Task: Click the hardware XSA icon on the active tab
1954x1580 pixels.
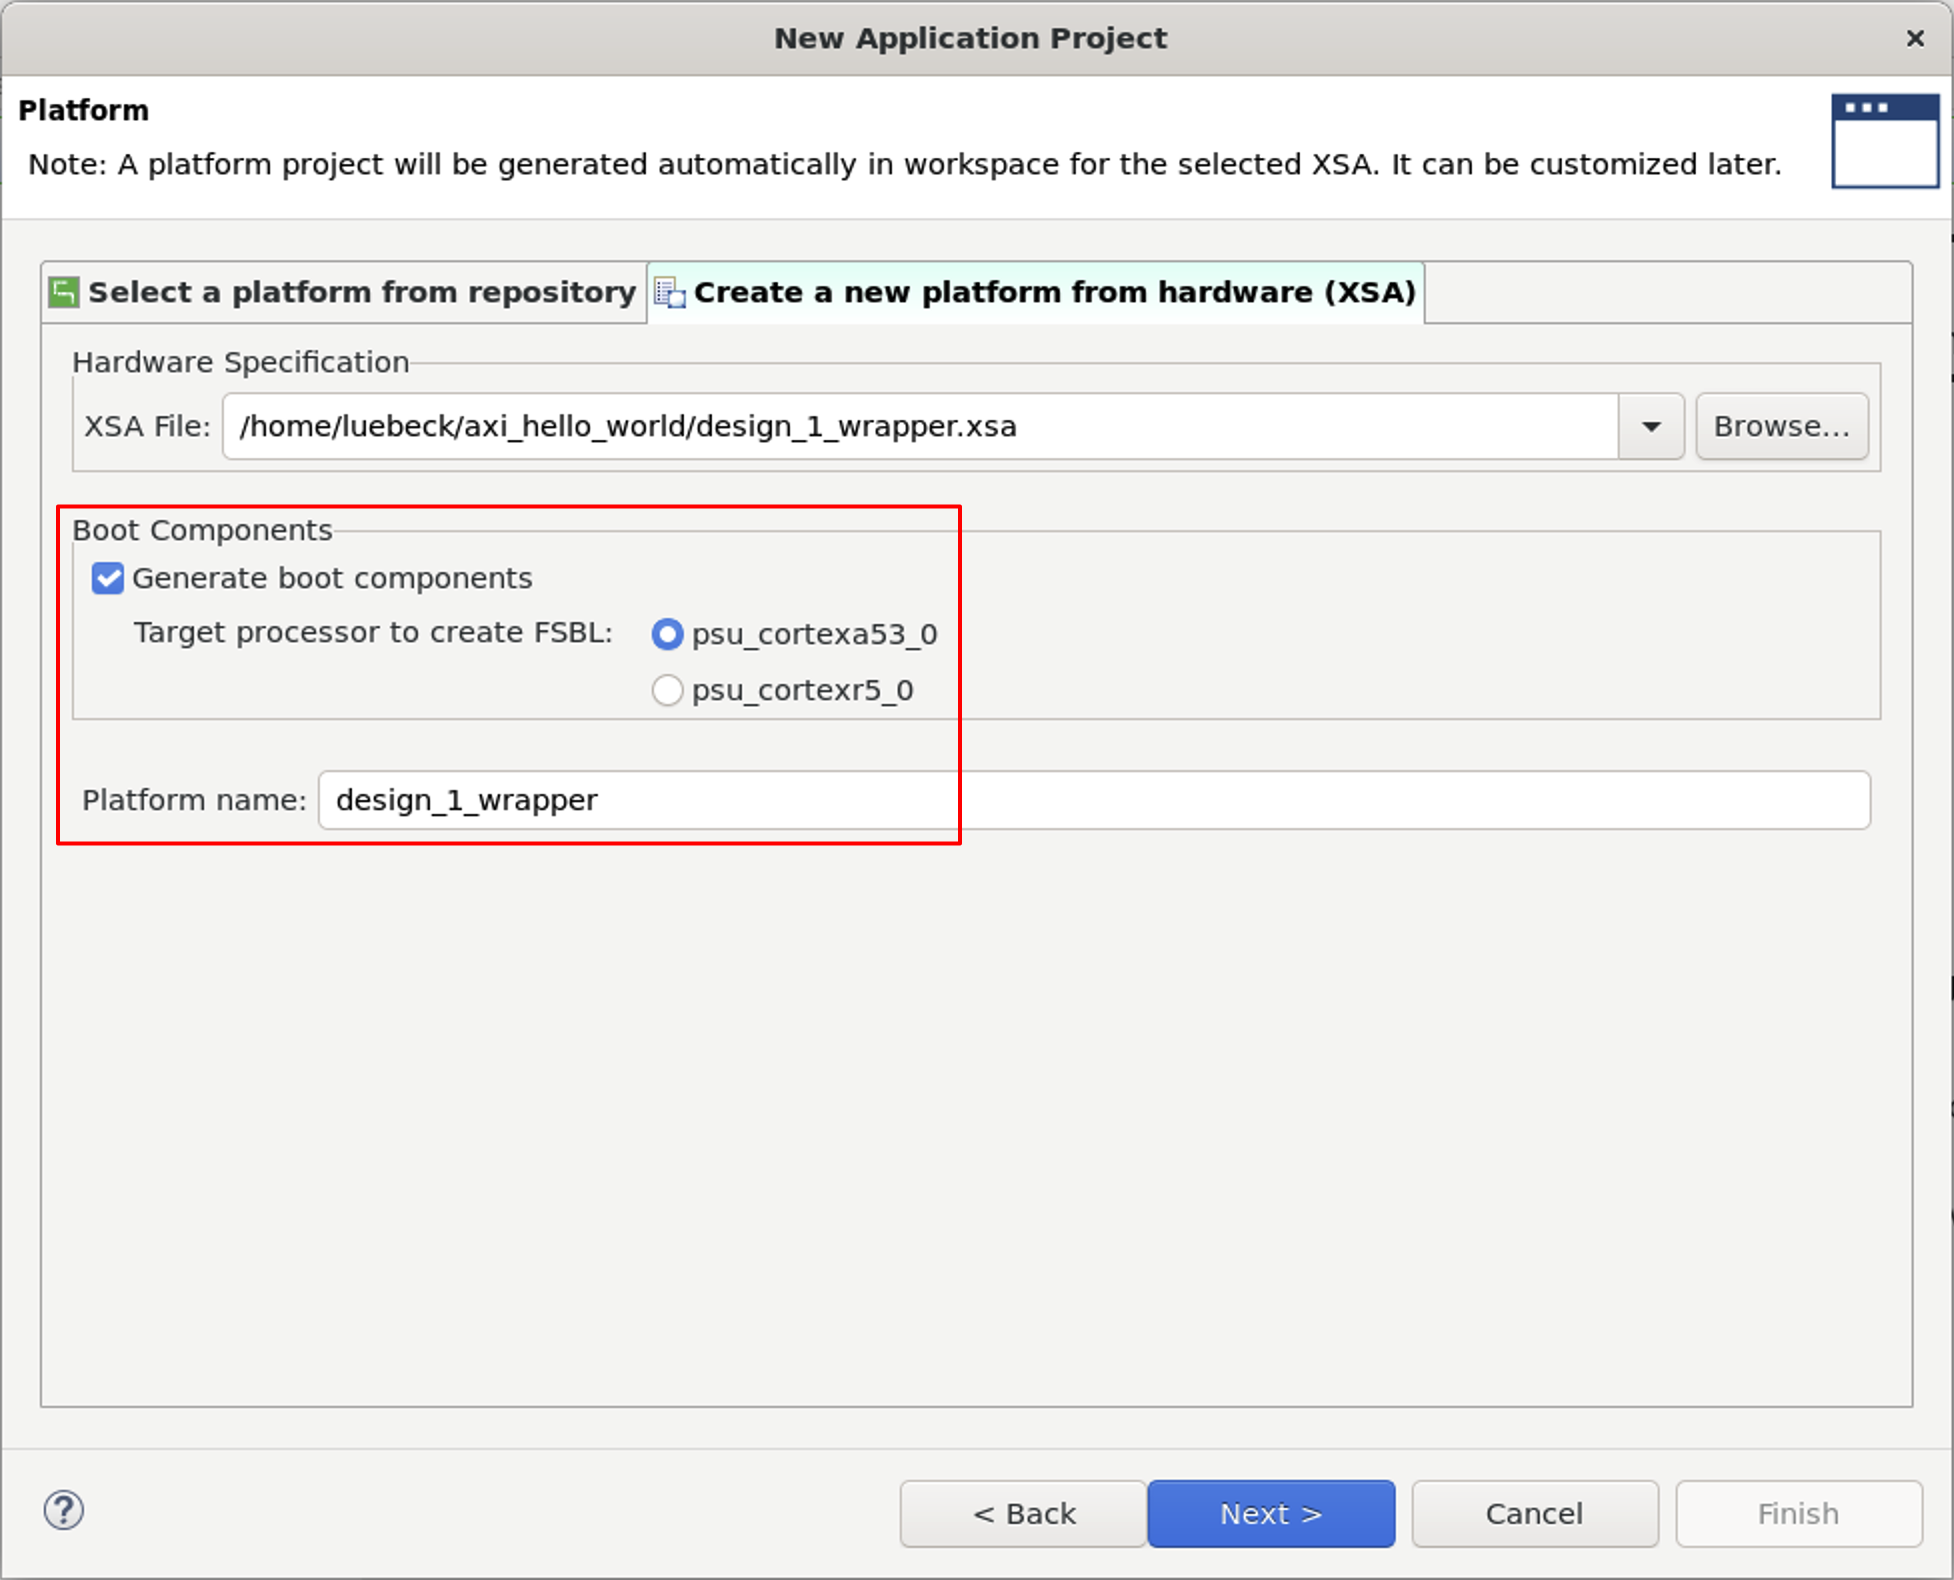Action: coord(669,292)
